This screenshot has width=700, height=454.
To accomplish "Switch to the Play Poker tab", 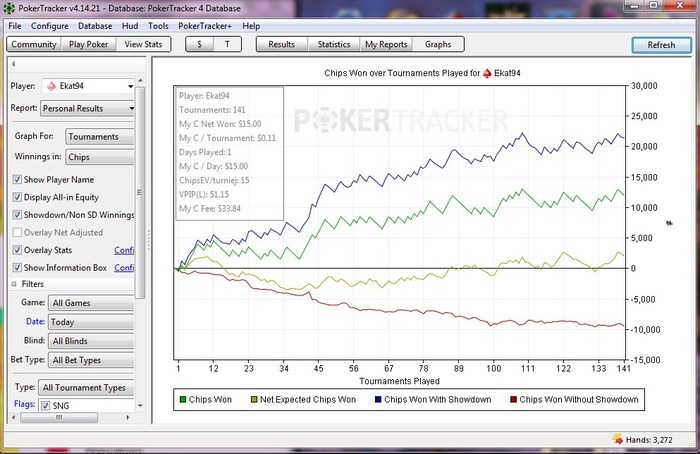I will coord(88,44).
